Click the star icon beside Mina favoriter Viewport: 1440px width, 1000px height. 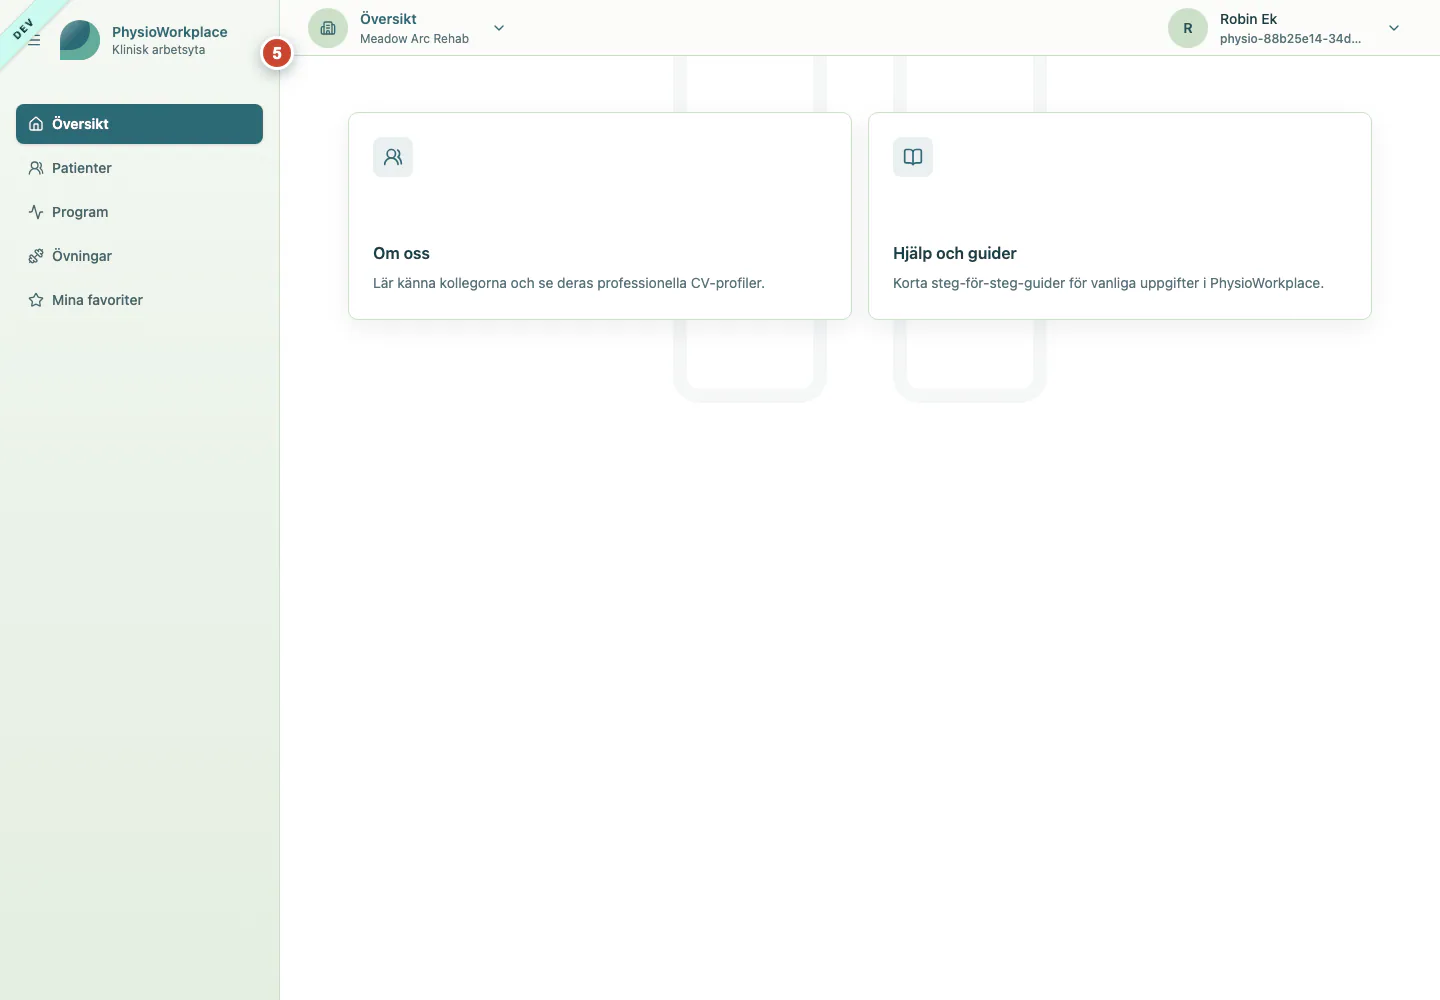click(36, 300)
